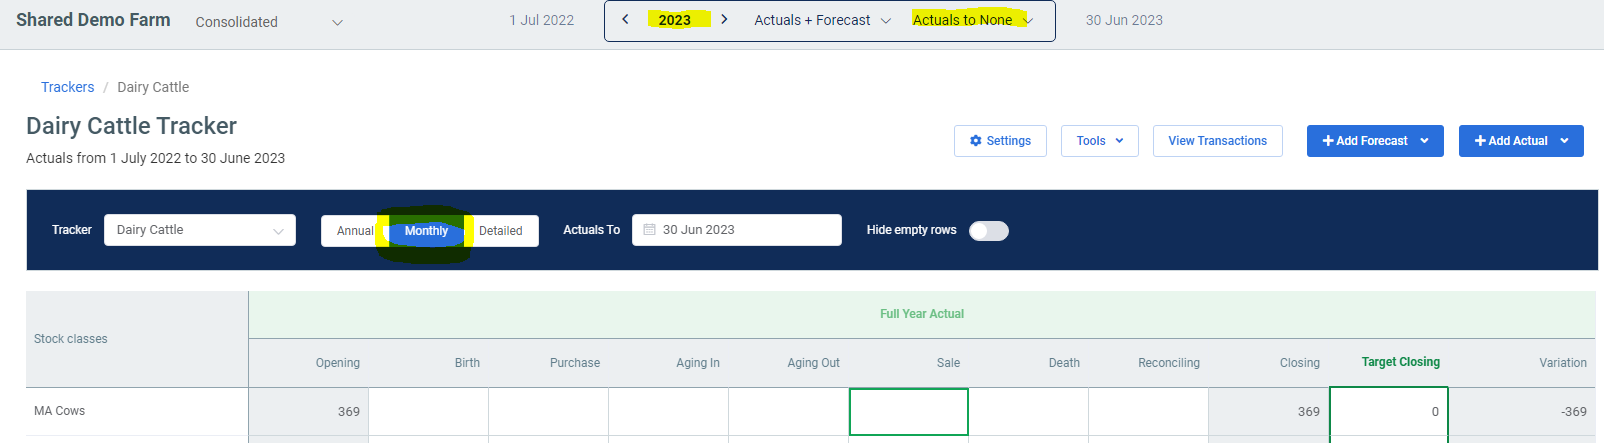Click the View Transactions button
Viewport: 1604px width, 443px height.
pyautogui.click(x=1217, y=141)
